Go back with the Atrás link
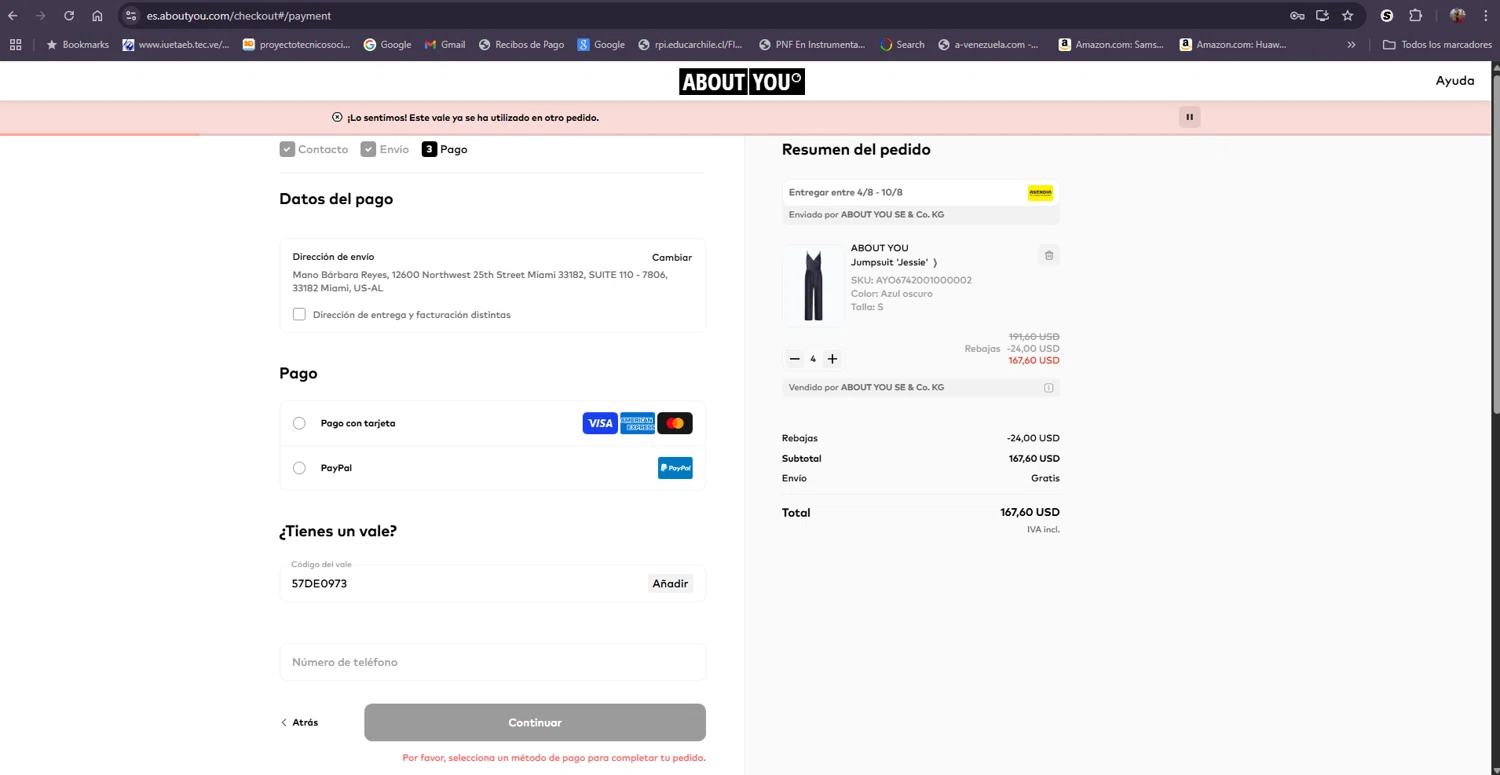The width and height of the screenshot is (1500, 775). [299, 723]
